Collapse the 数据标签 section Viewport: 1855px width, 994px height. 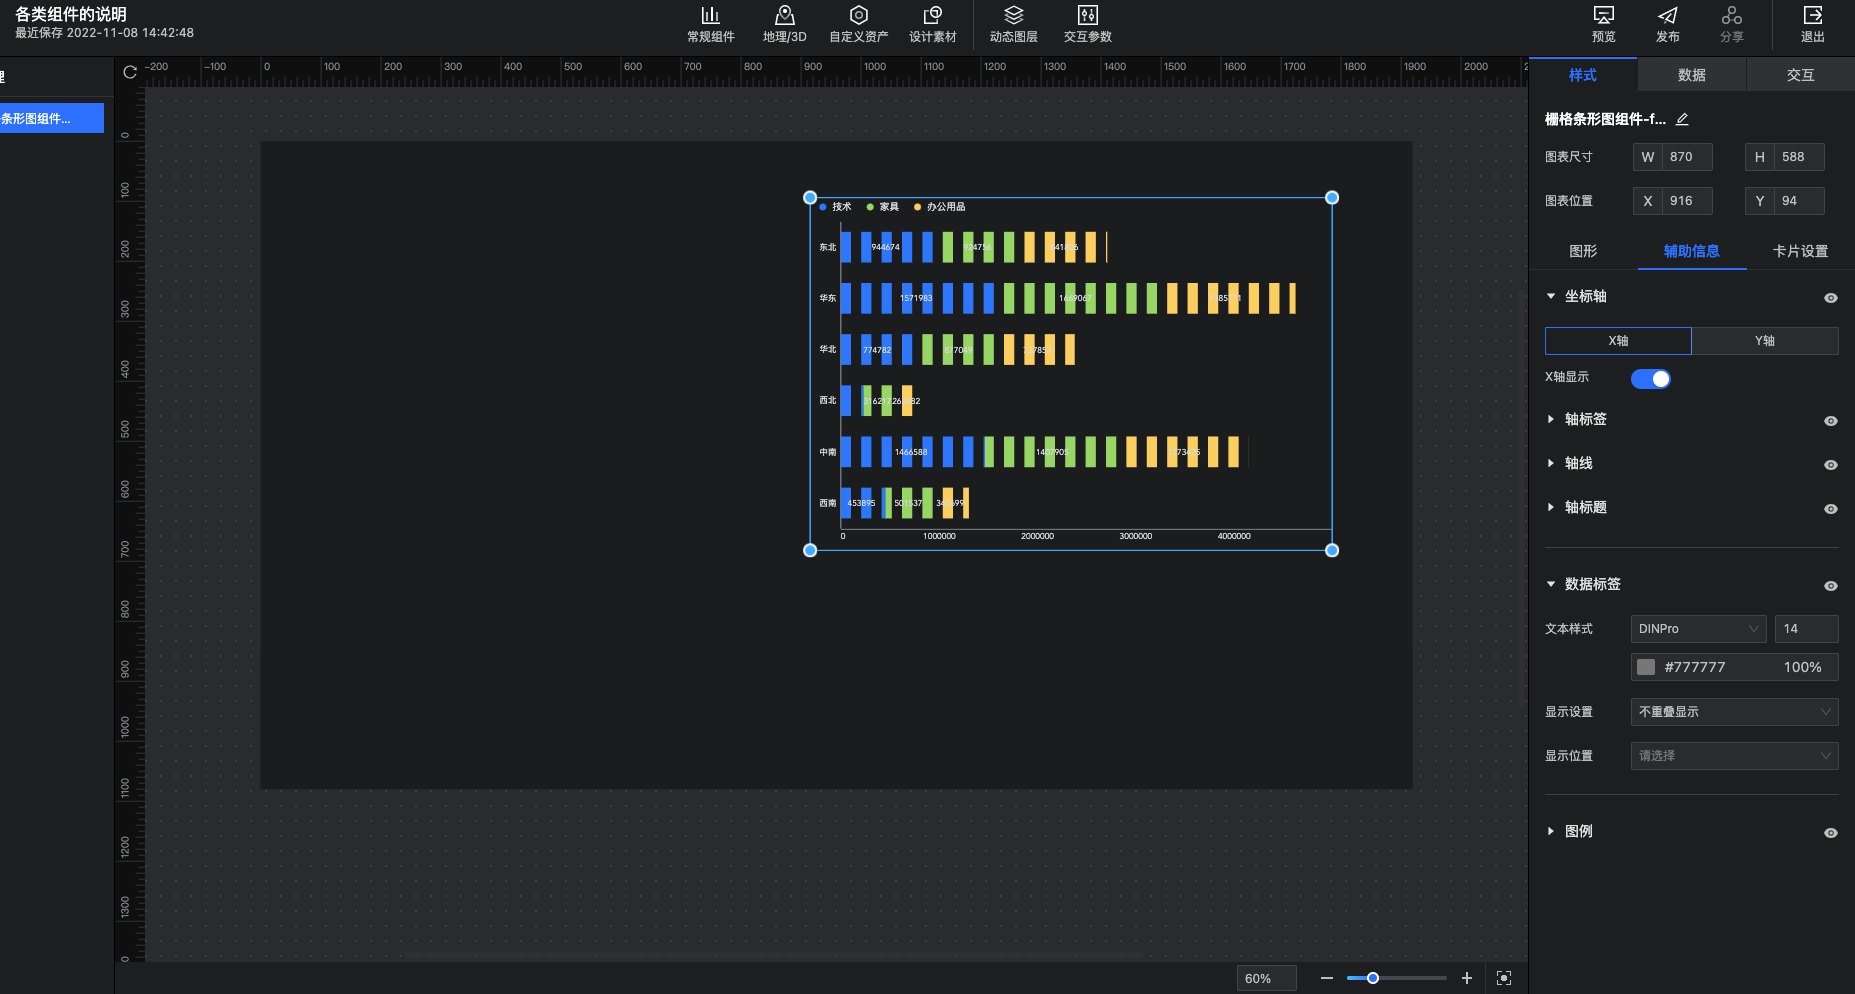point(1551,584)
